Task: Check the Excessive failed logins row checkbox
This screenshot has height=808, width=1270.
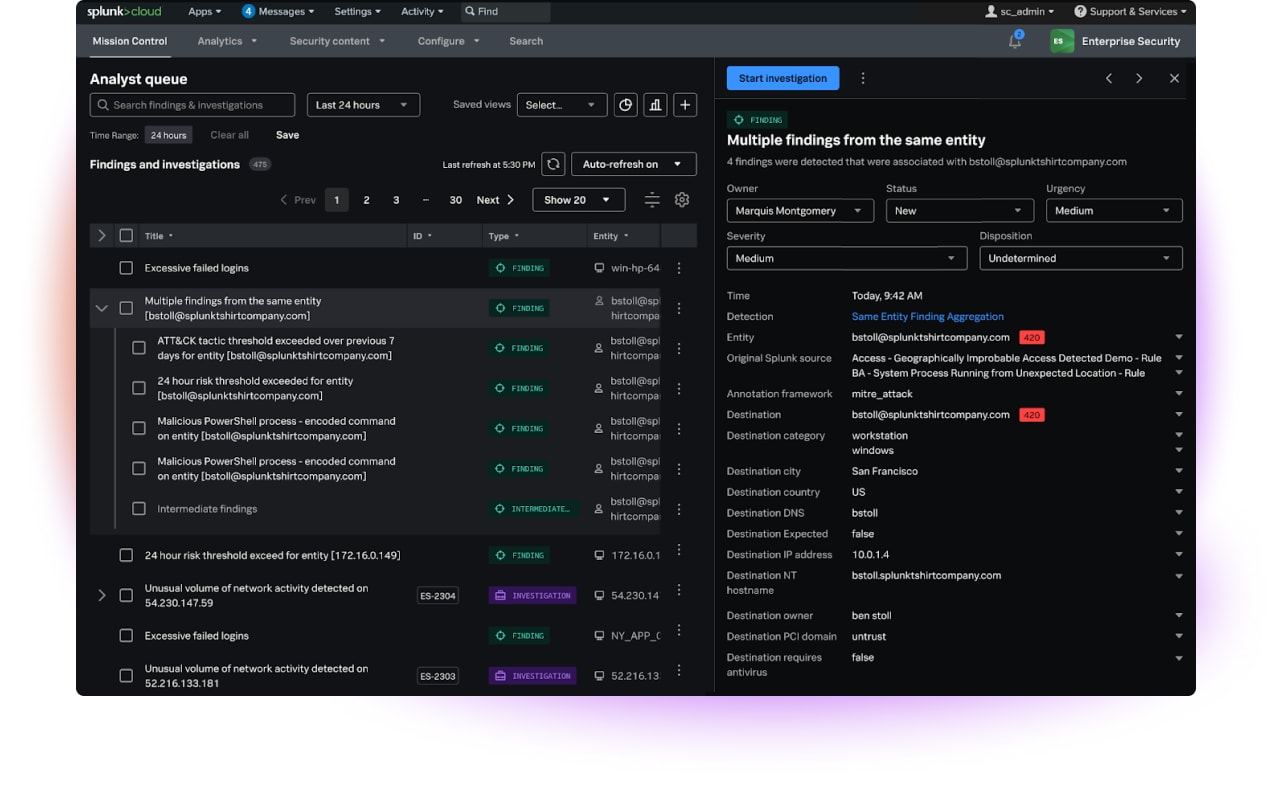Action: [x=126, y=267]
